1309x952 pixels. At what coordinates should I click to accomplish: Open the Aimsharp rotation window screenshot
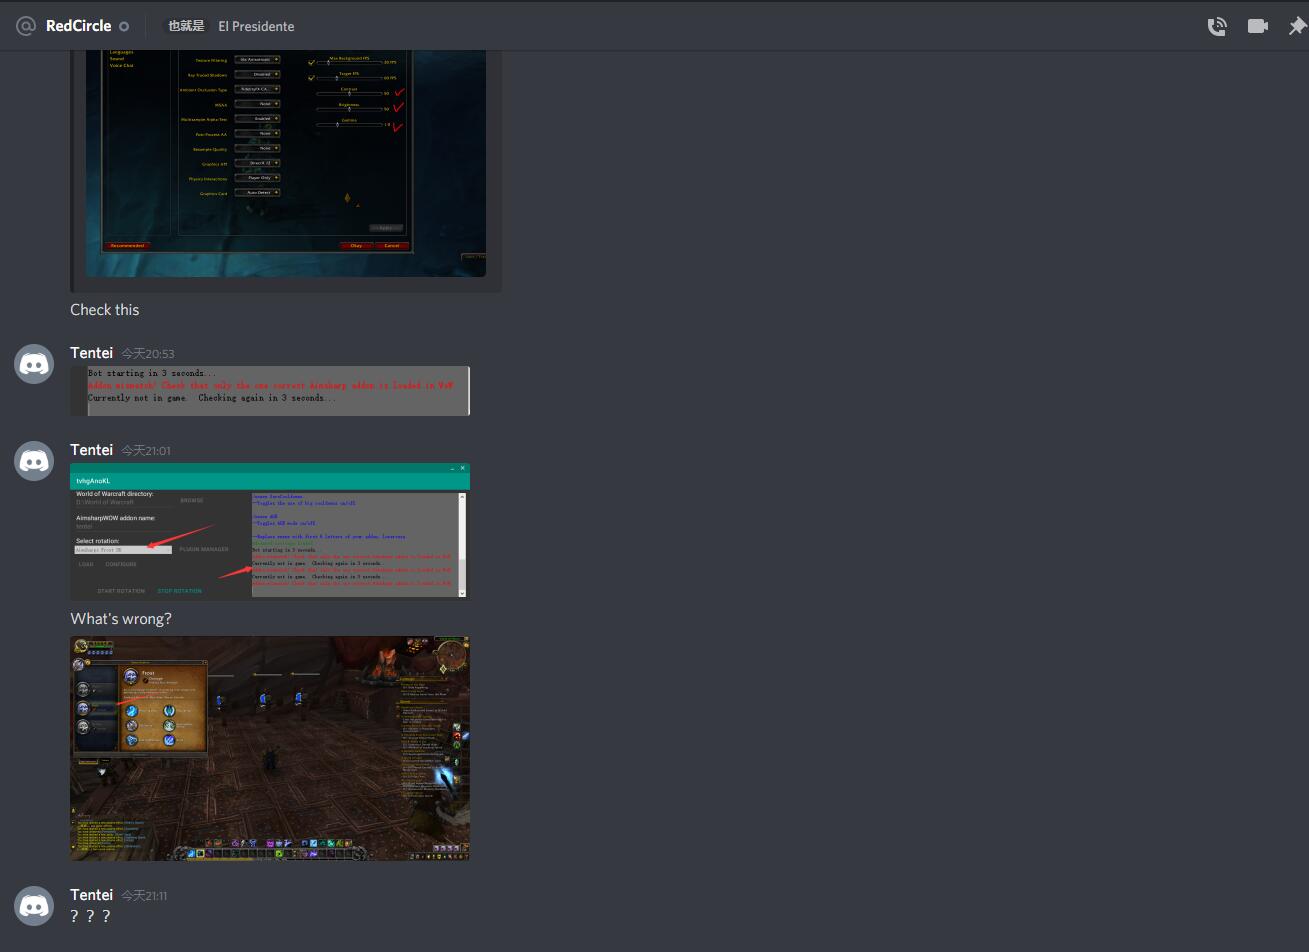pos(270,531)
